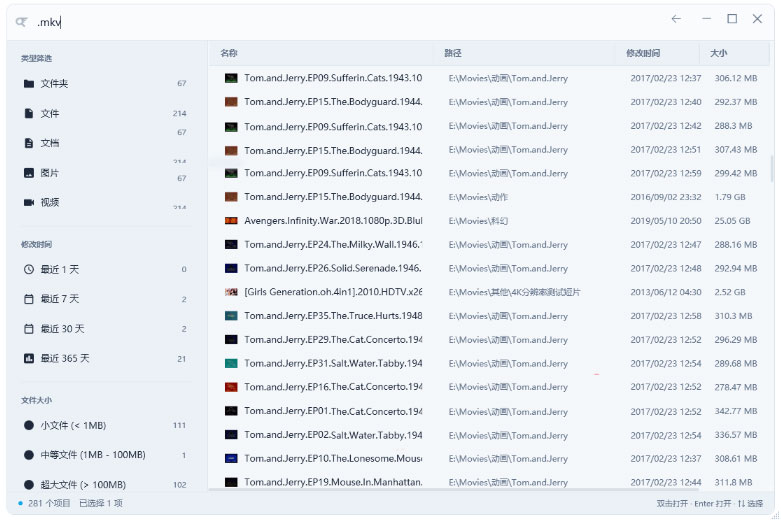Filter by 文件夹 folder type
781x520 pixels.
105,84
